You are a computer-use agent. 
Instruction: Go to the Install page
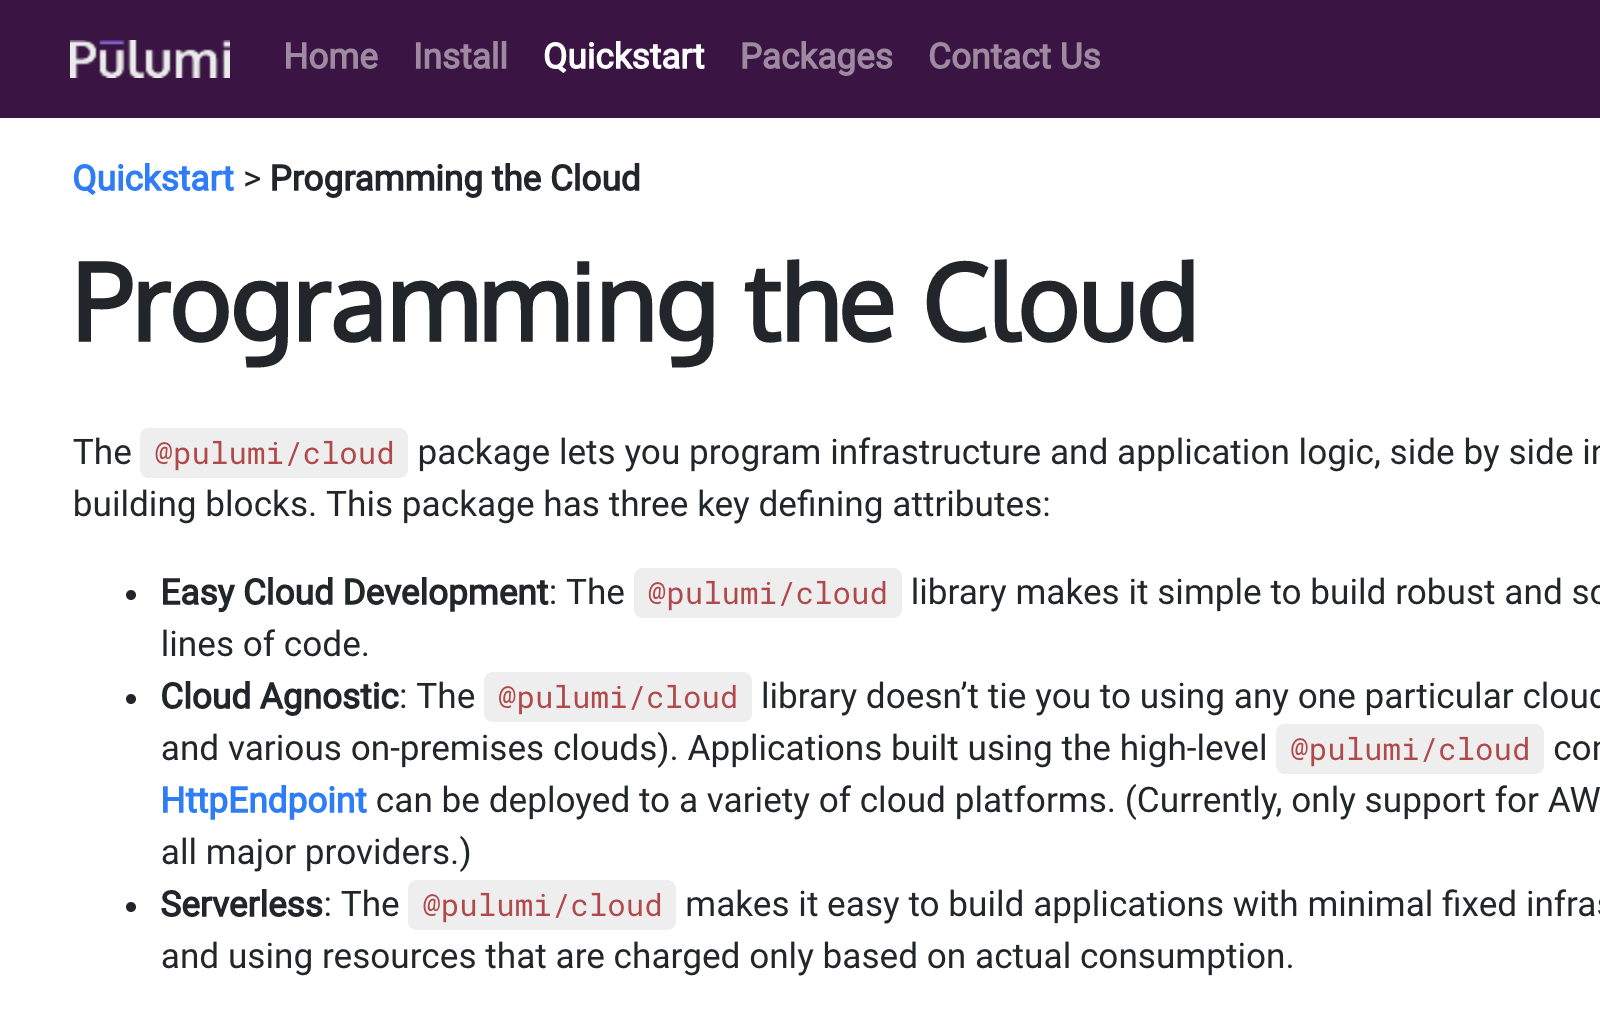click(x=461, y=57)
